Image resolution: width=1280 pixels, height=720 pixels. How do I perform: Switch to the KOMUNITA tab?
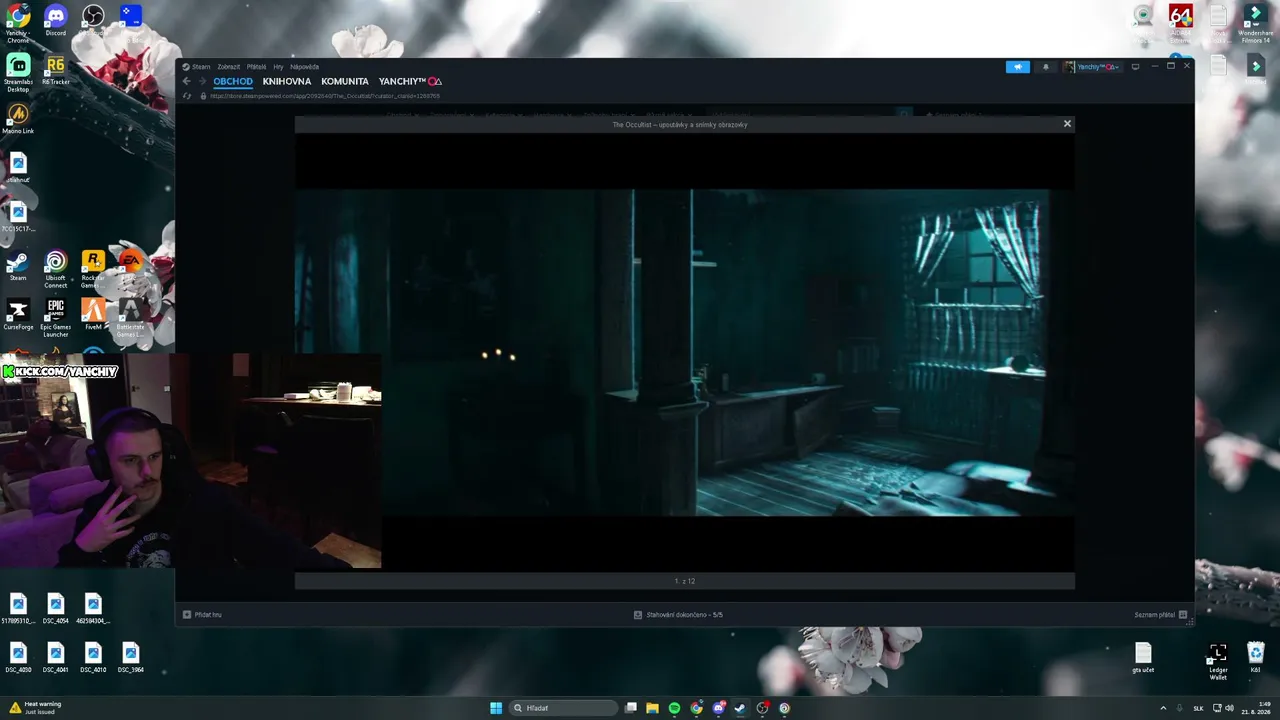point(345,81)
